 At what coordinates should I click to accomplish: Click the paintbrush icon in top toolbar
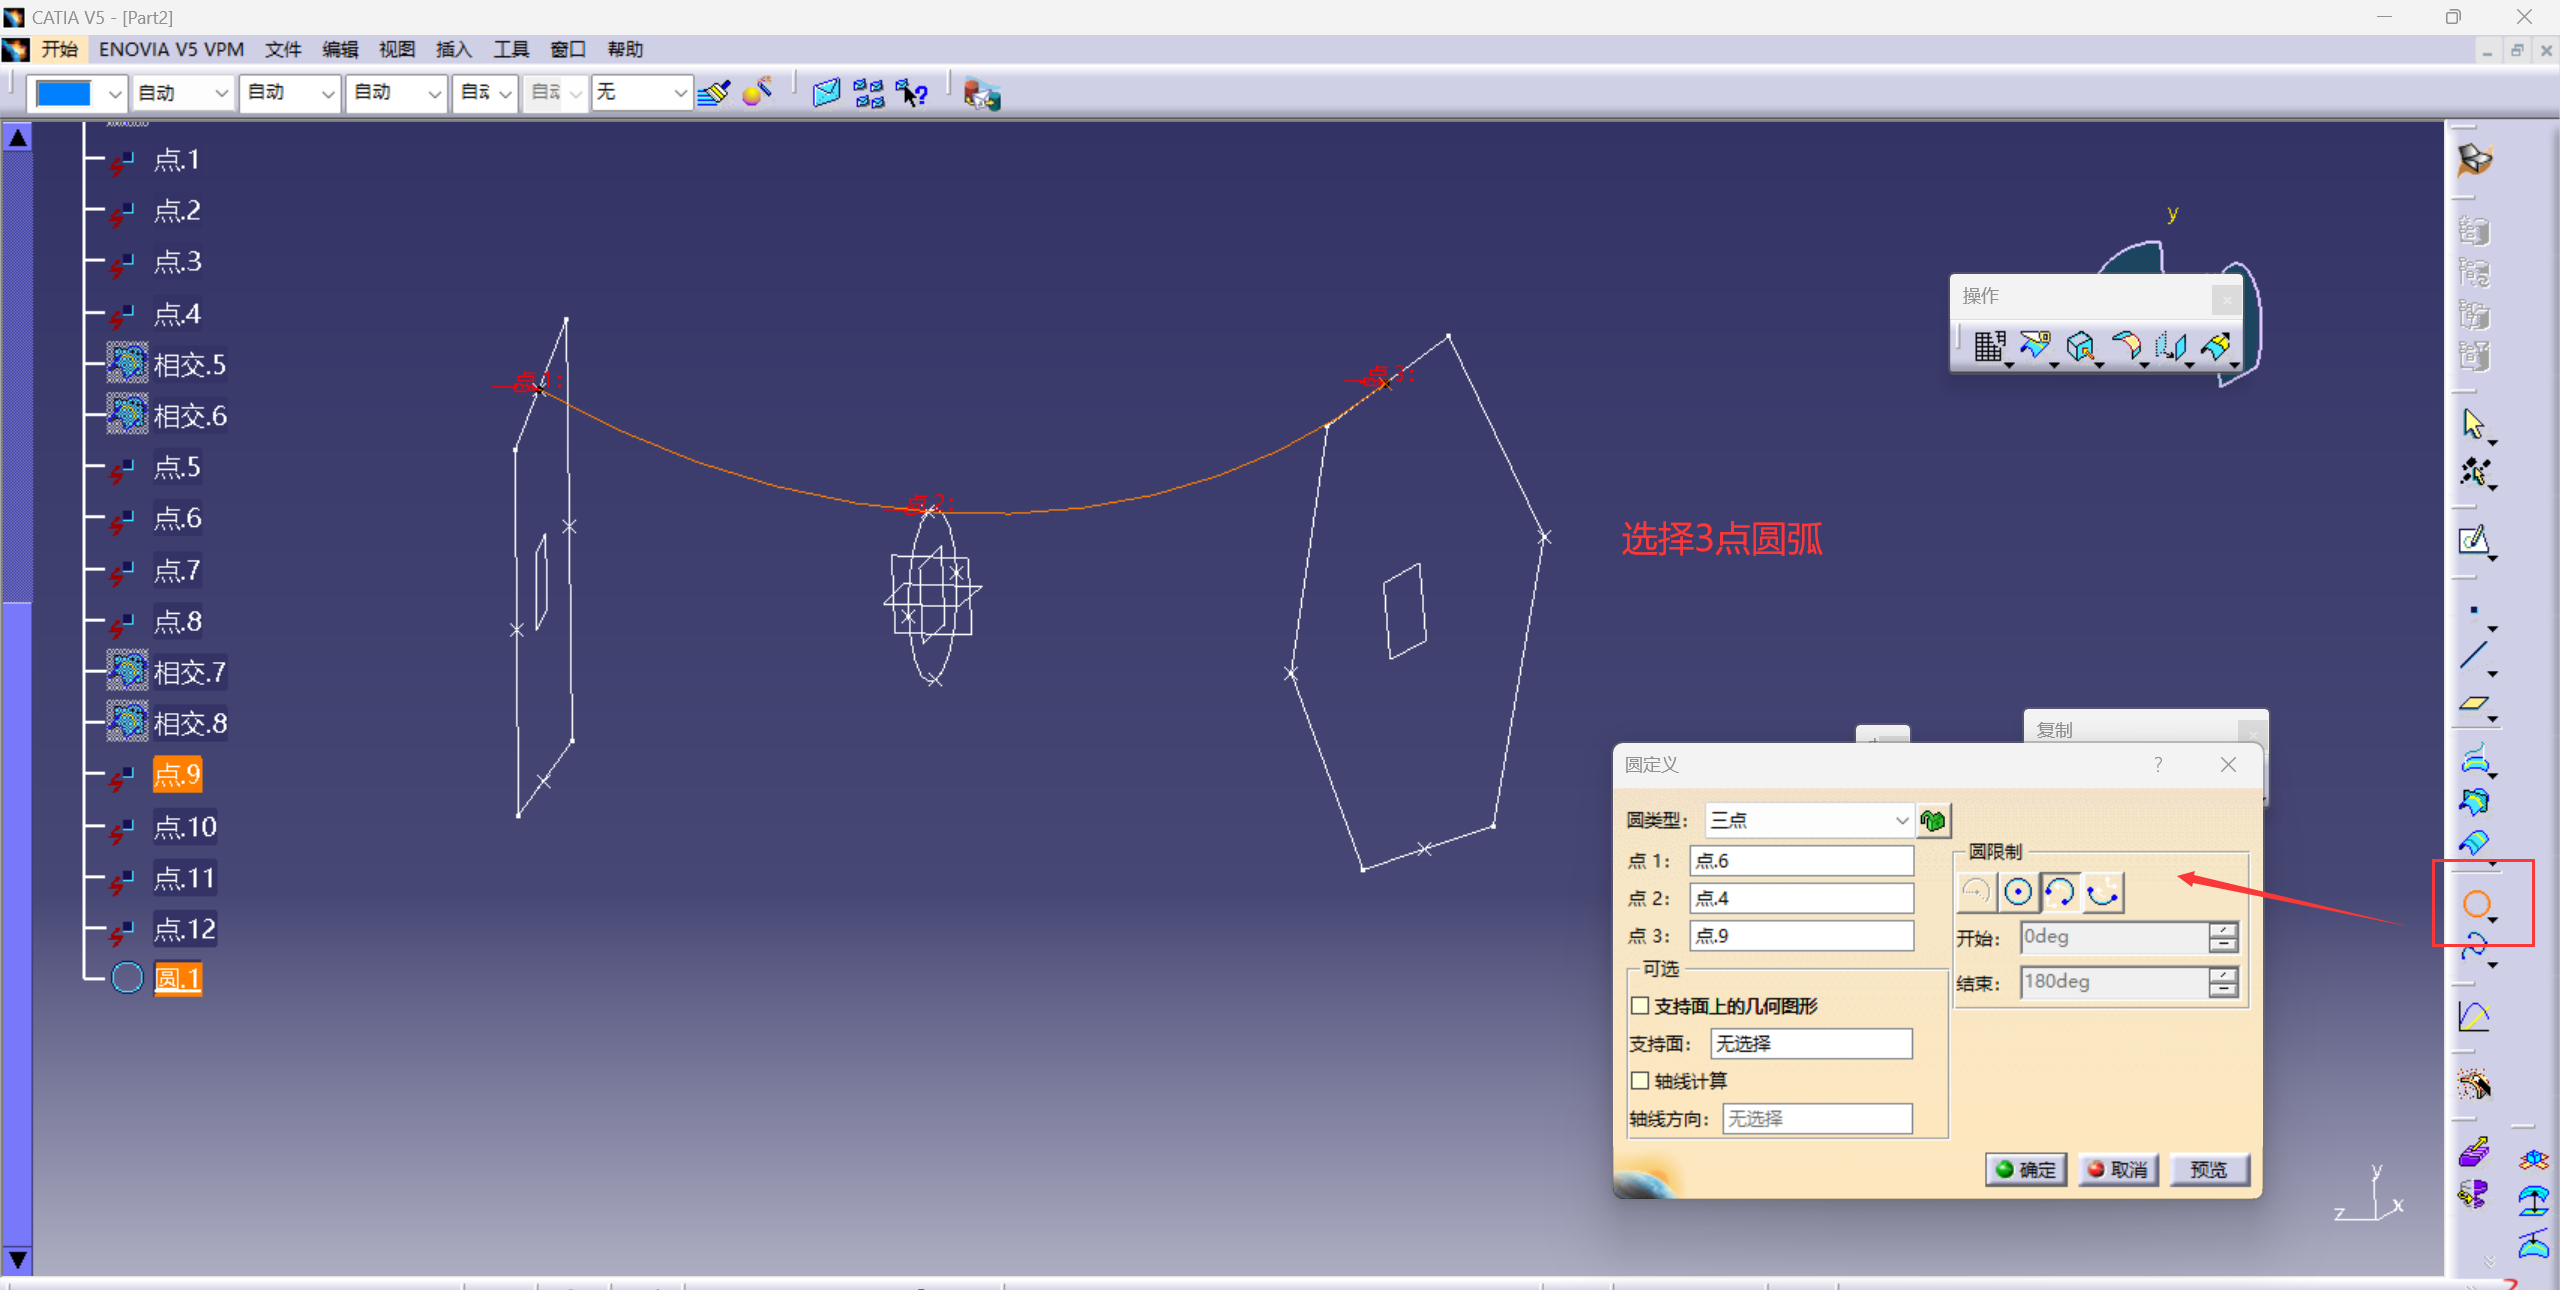713,94
